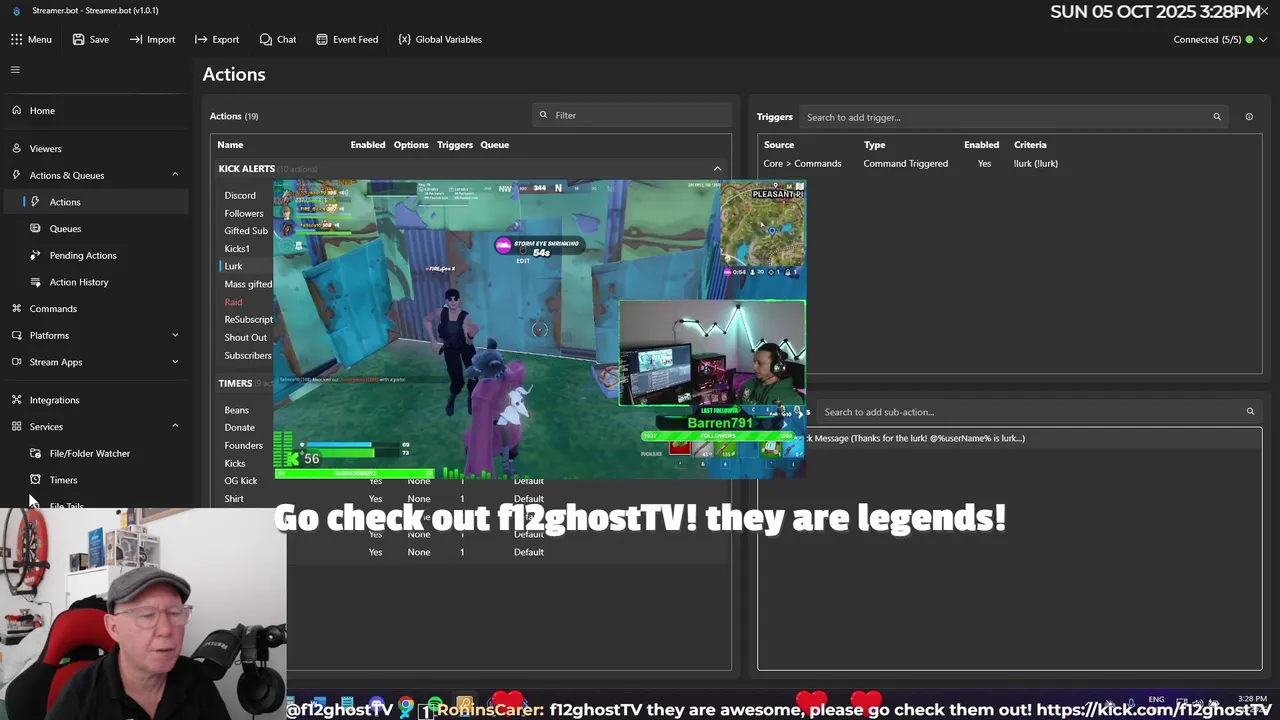The height and width of the screenshot is (720, 1280).
Task: Select the Shout Out action
Action: point(246,337)
